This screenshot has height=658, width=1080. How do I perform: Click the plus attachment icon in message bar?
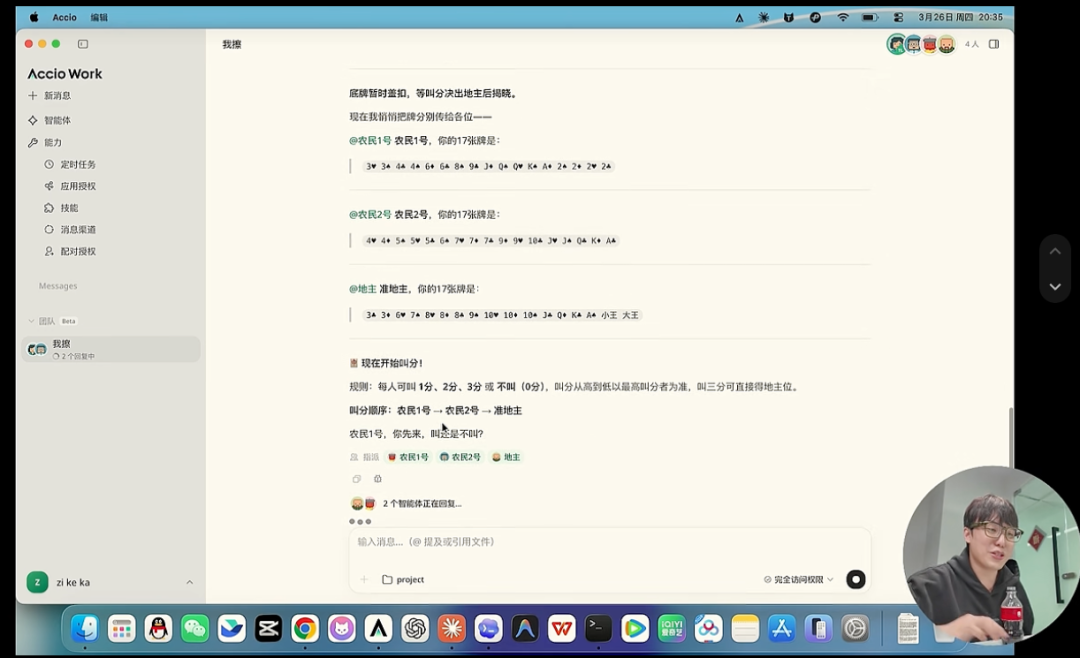tap(364, 579)
